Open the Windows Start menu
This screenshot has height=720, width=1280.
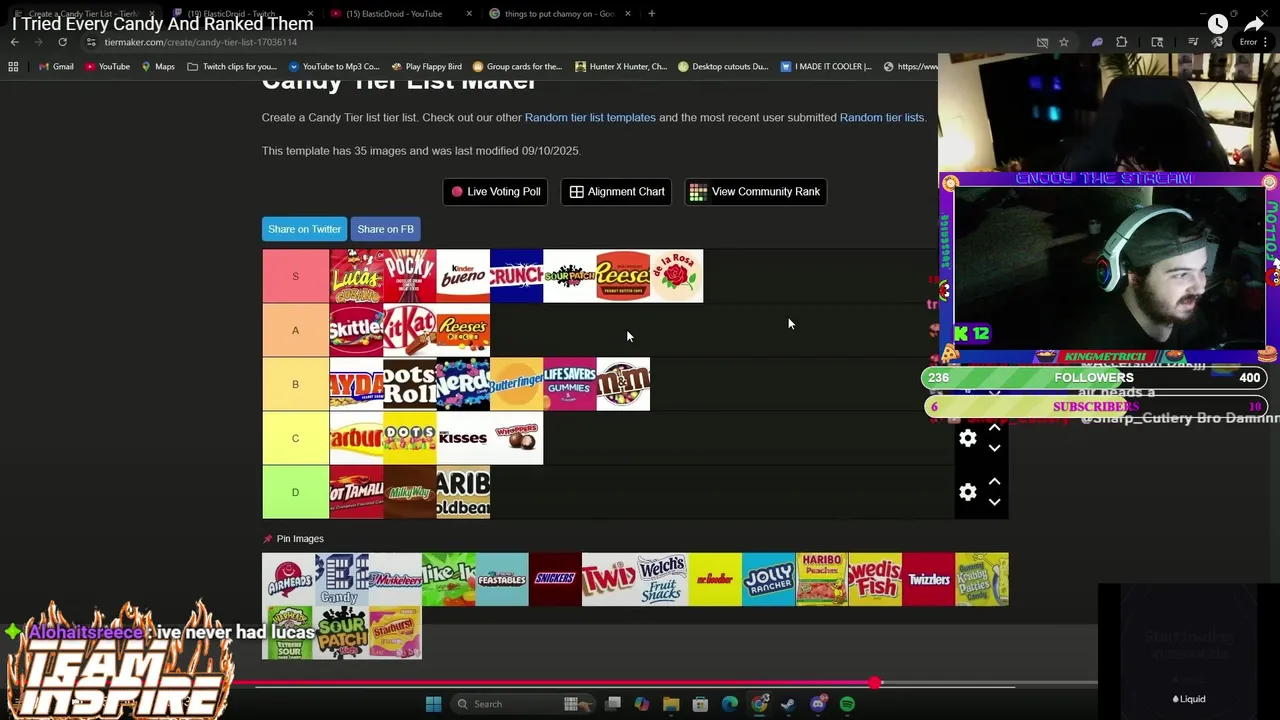[x=433, y=704]
